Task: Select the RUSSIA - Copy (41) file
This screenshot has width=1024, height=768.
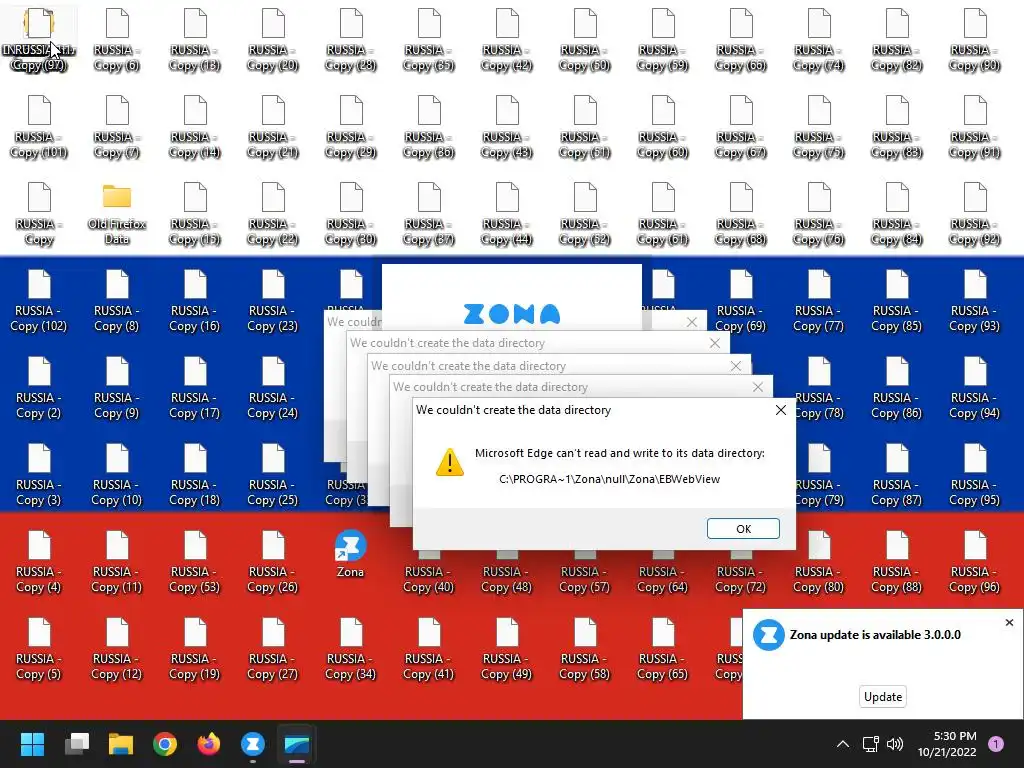Action: pyautogui.click(x=428, y=648)
